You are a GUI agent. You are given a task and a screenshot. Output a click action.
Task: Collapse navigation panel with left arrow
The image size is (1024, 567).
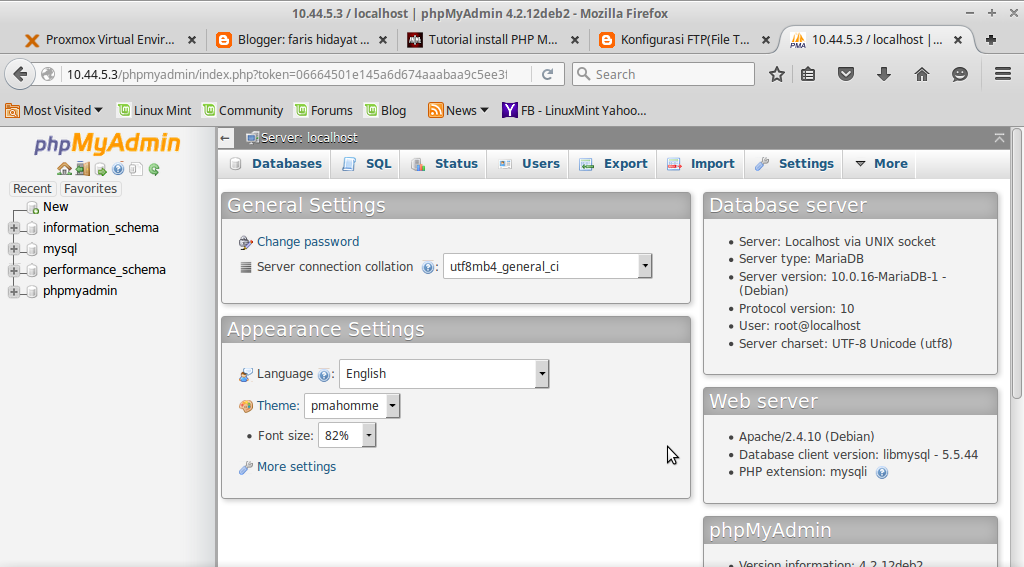(x=225, y=138)
